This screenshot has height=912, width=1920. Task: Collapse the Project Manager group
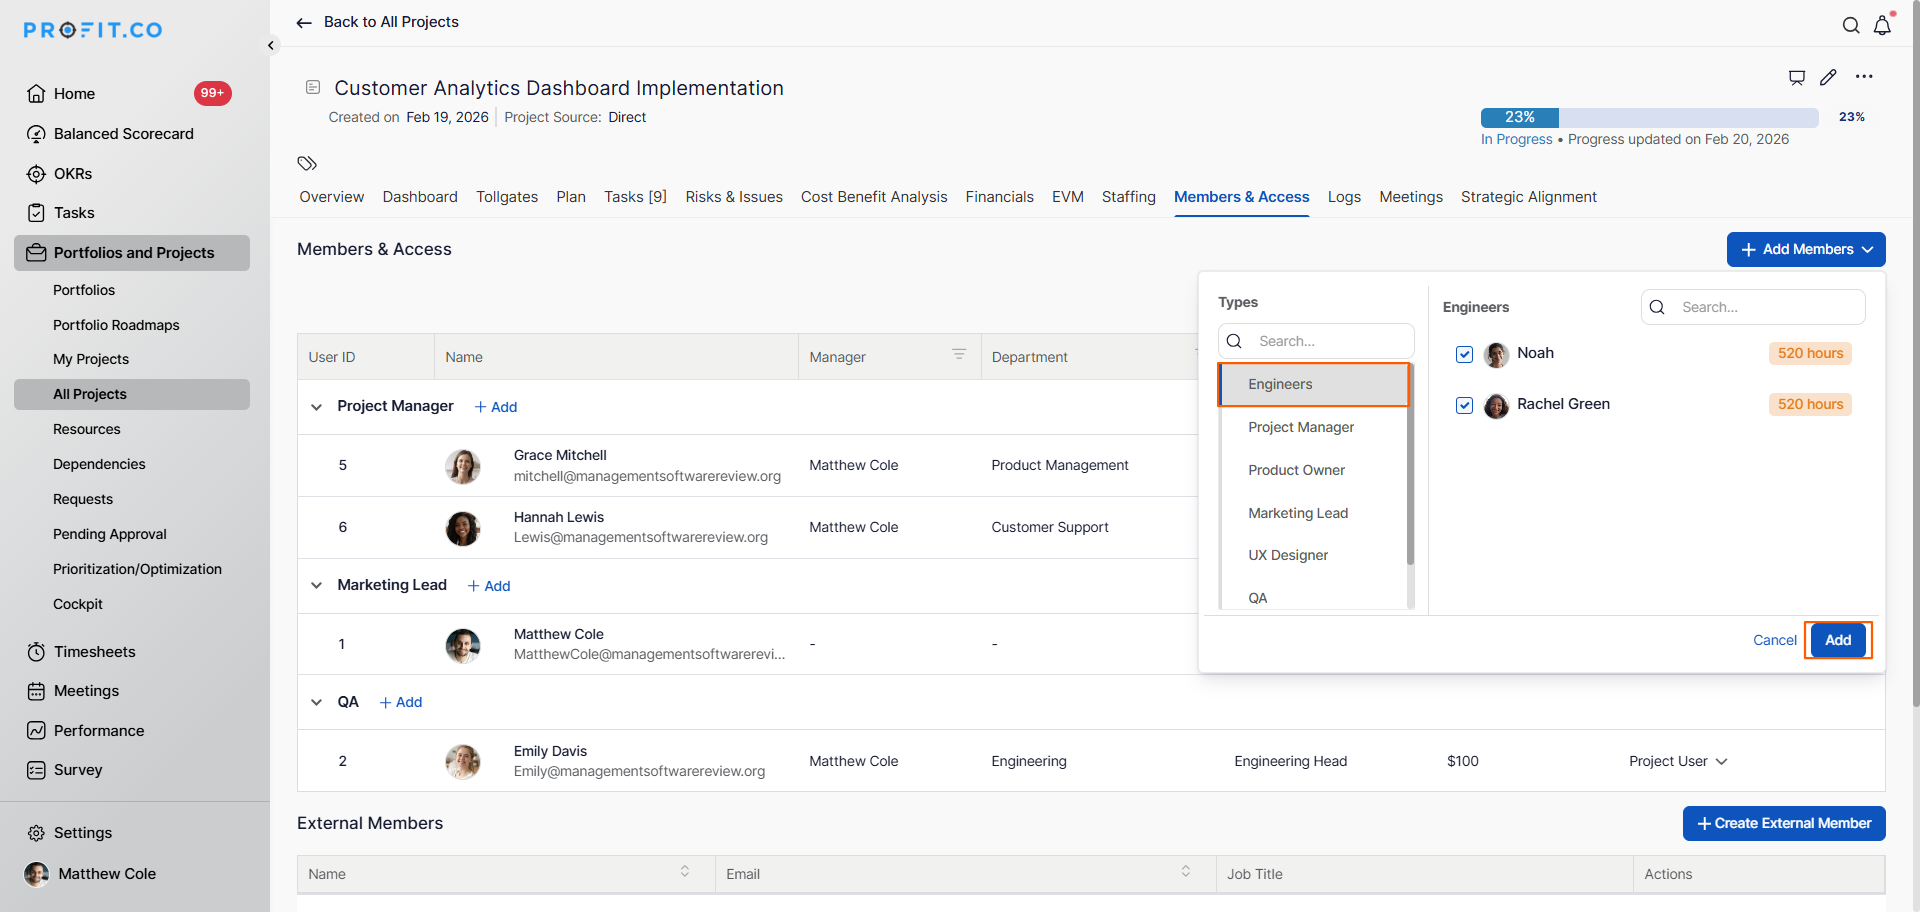pos(316,407)
